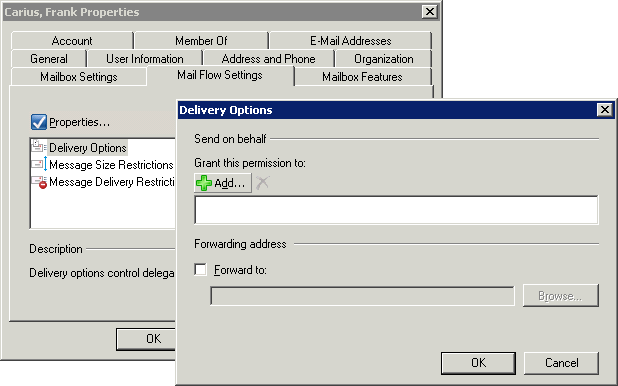The image size is (618, 386).
Task: Open the Address and Phone tab
Action: pos(268,59)
